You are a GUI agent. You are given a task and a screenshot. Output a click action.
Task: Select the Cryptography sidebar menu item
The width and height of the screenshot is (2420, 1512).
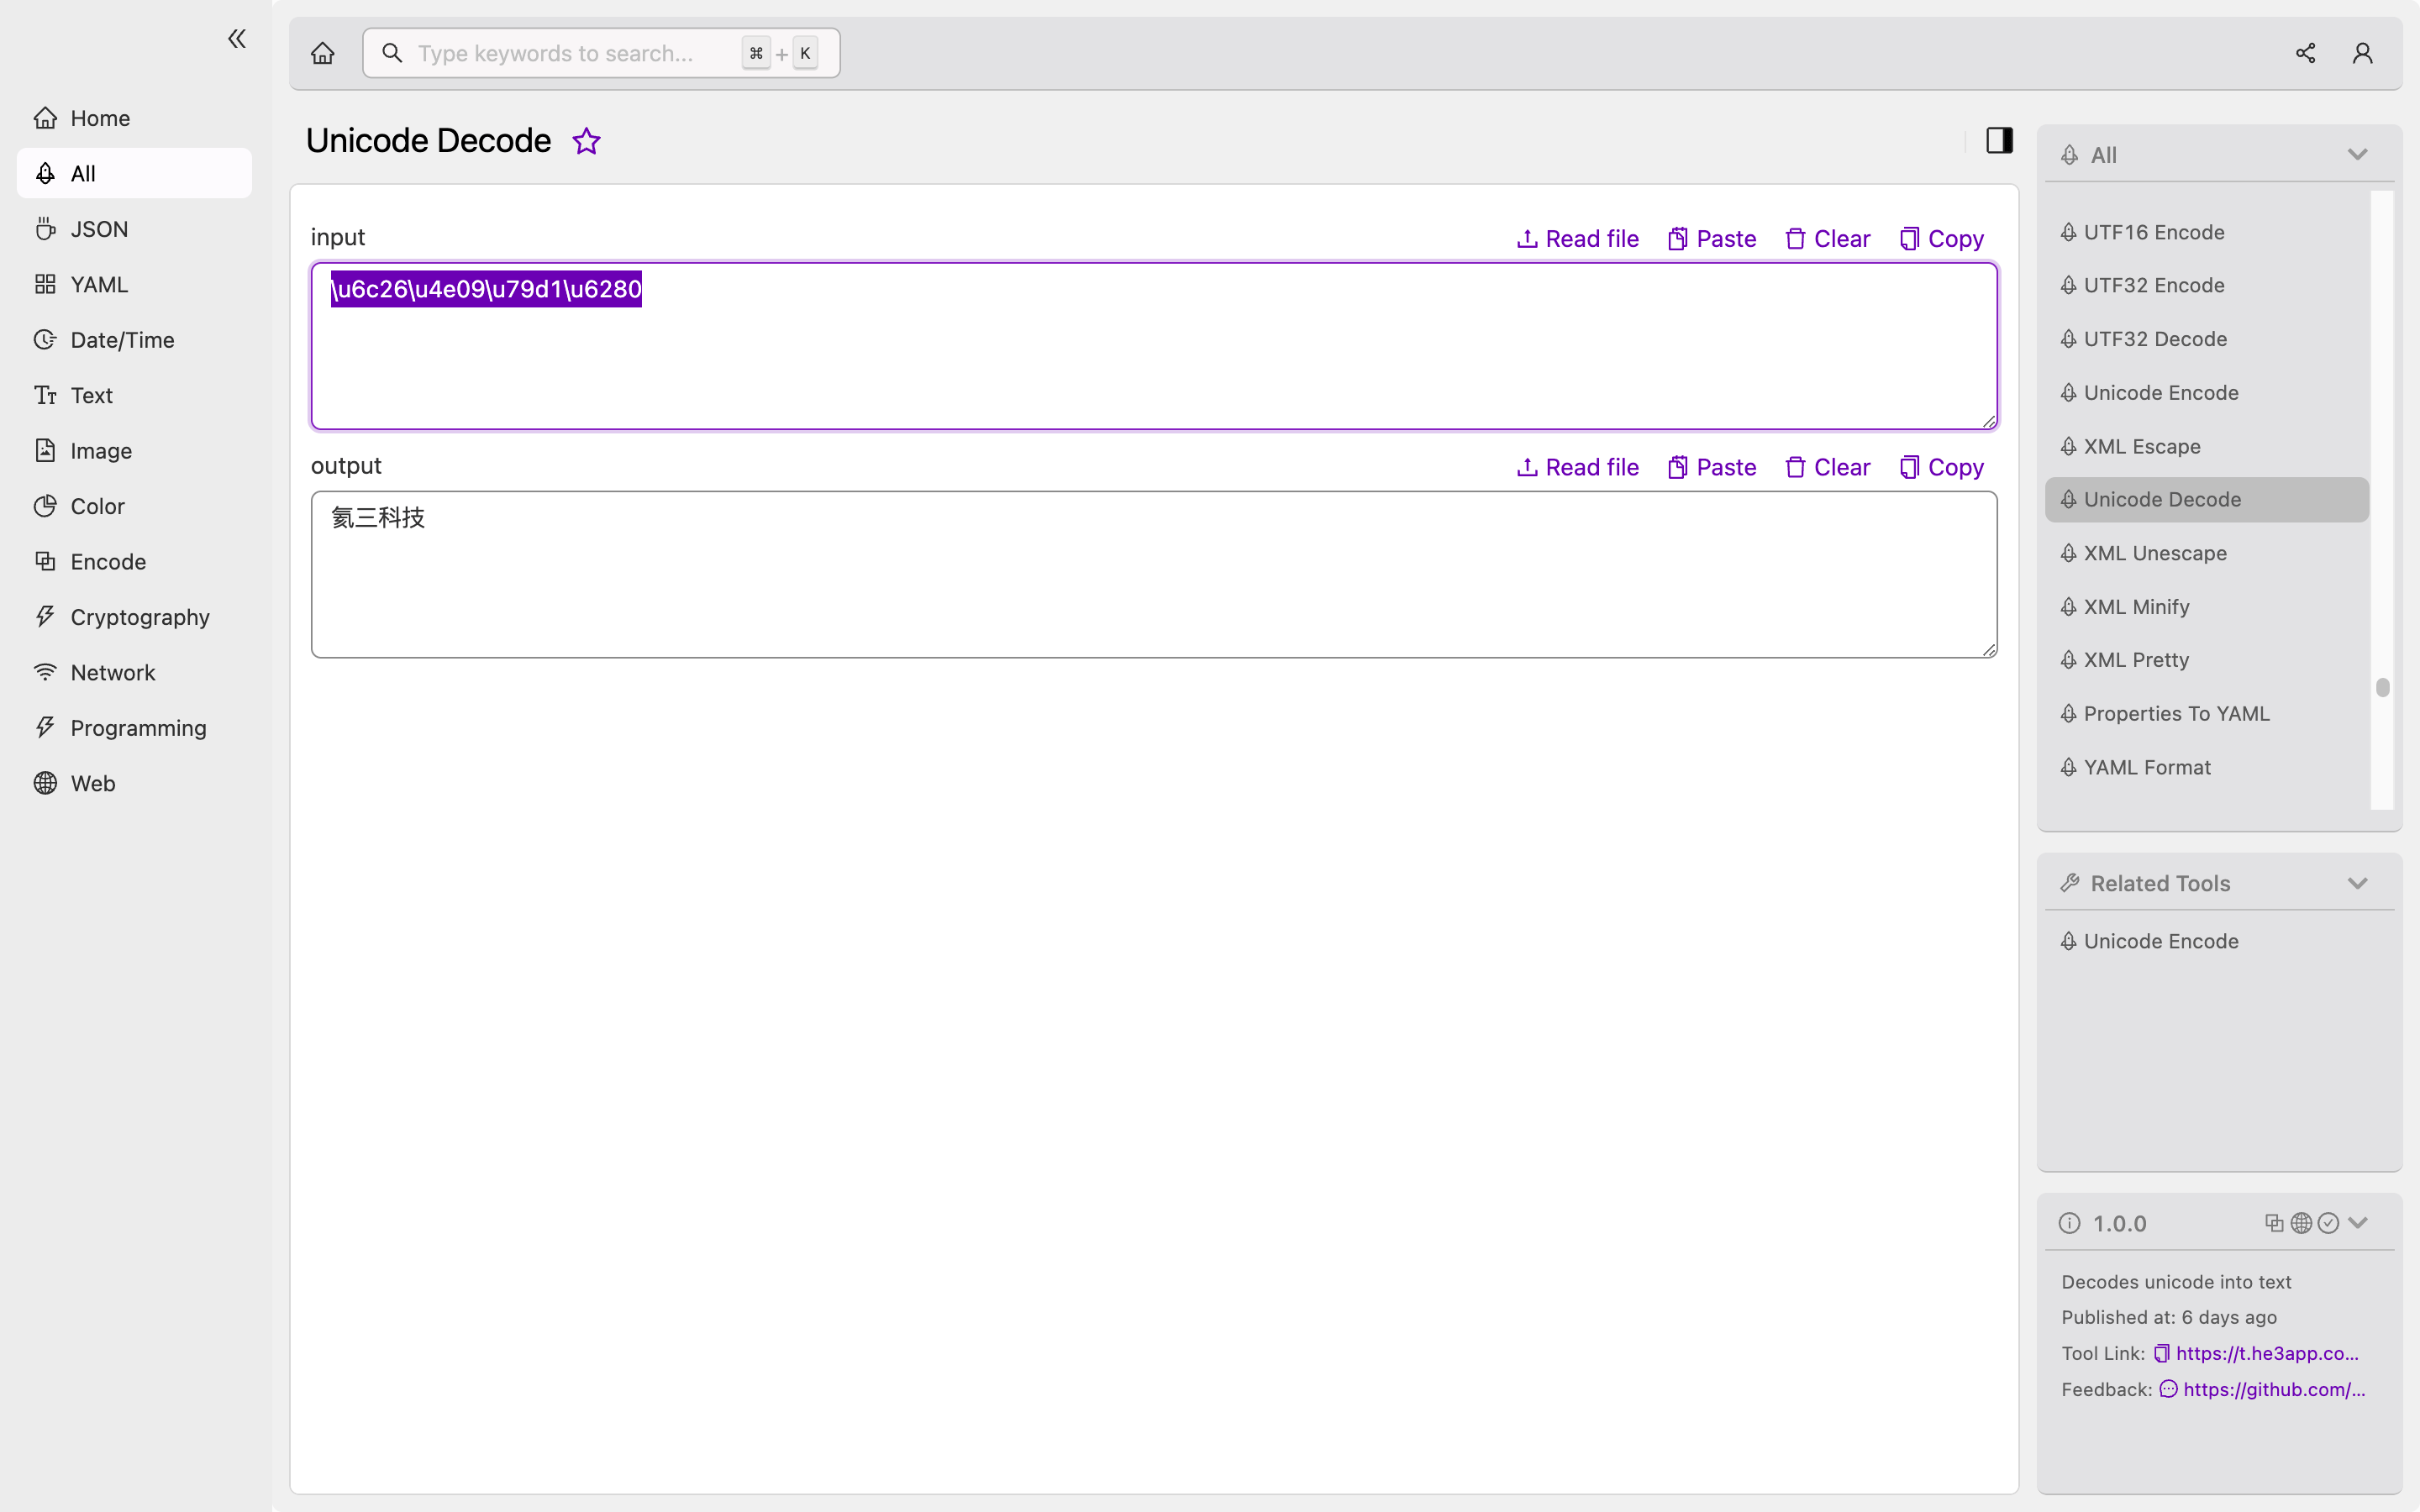[x=139, y=615]
